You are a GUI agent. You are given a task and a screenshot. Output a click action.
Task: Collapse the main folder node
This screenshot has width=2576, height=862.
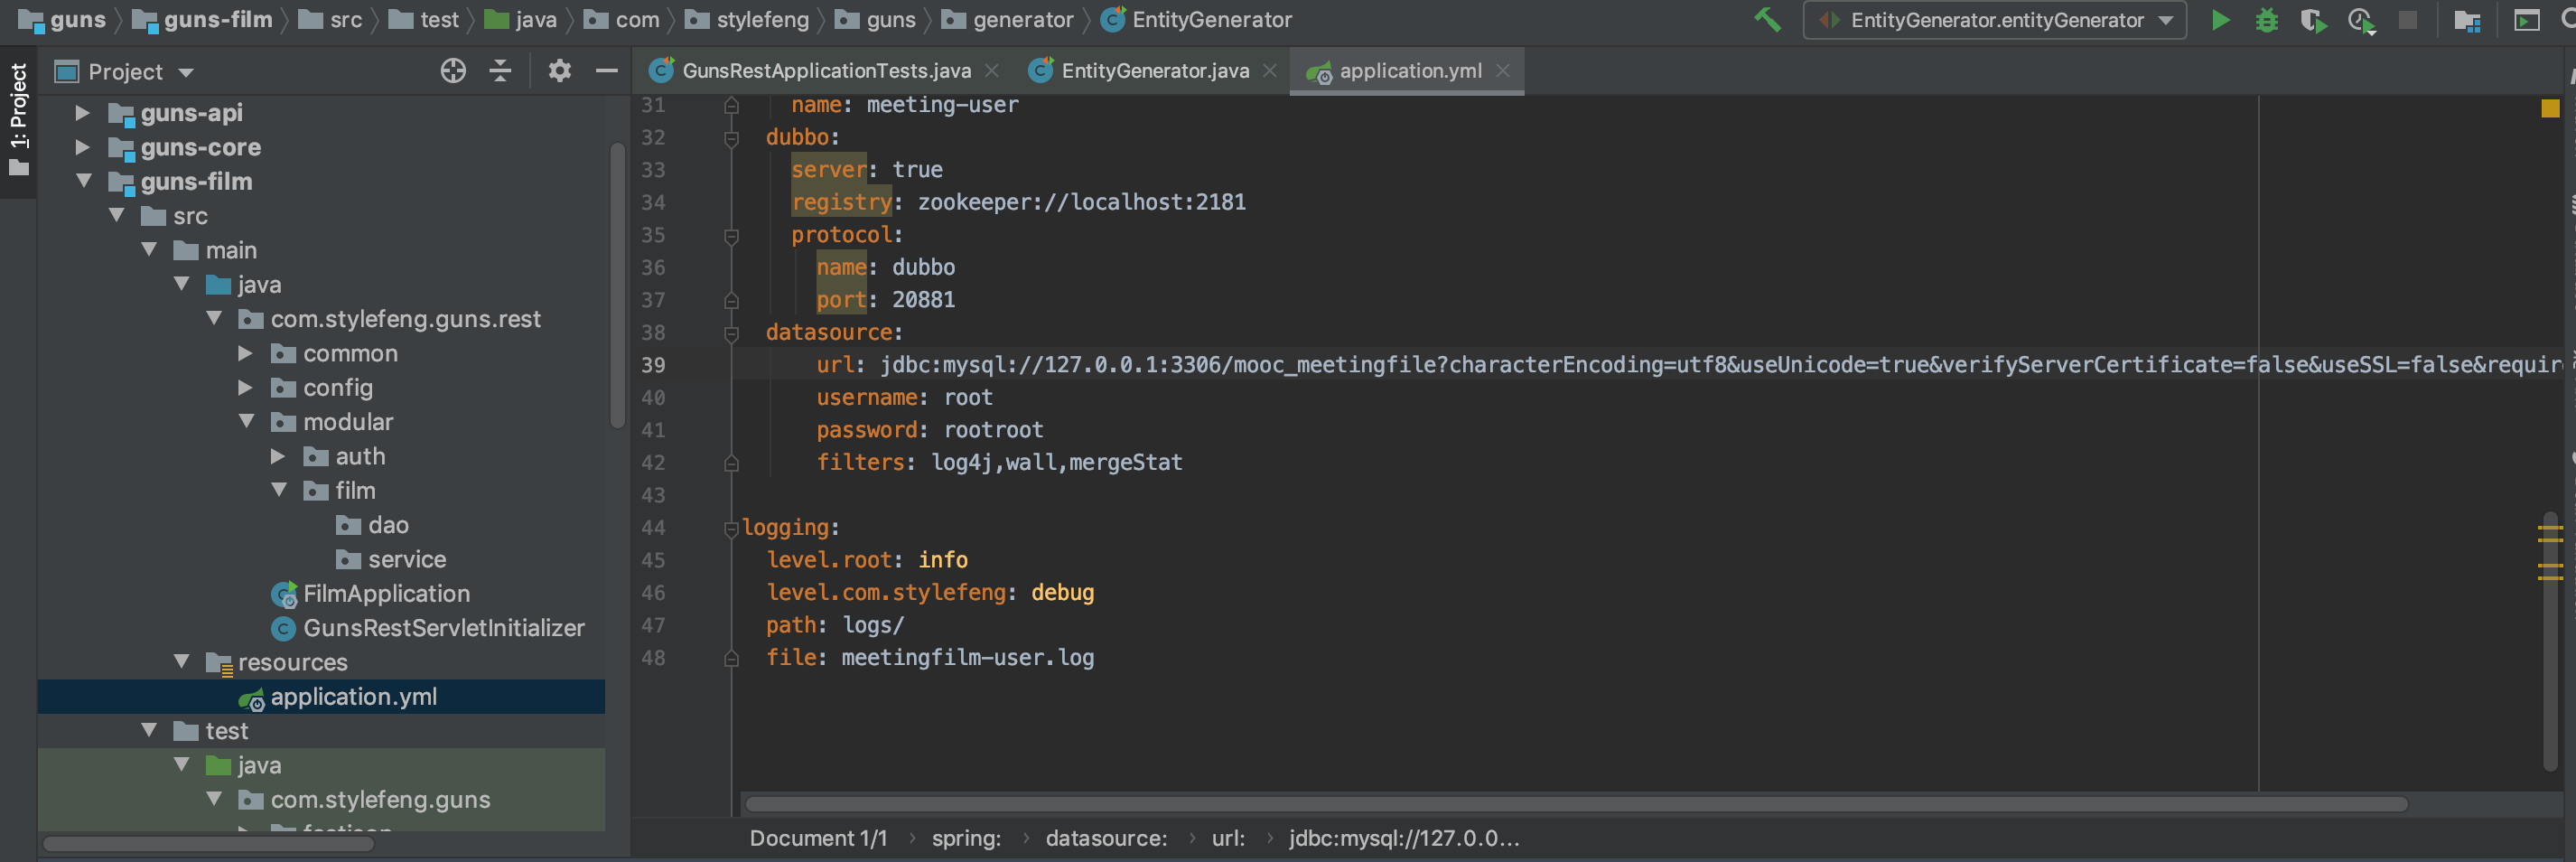[148, 249]
